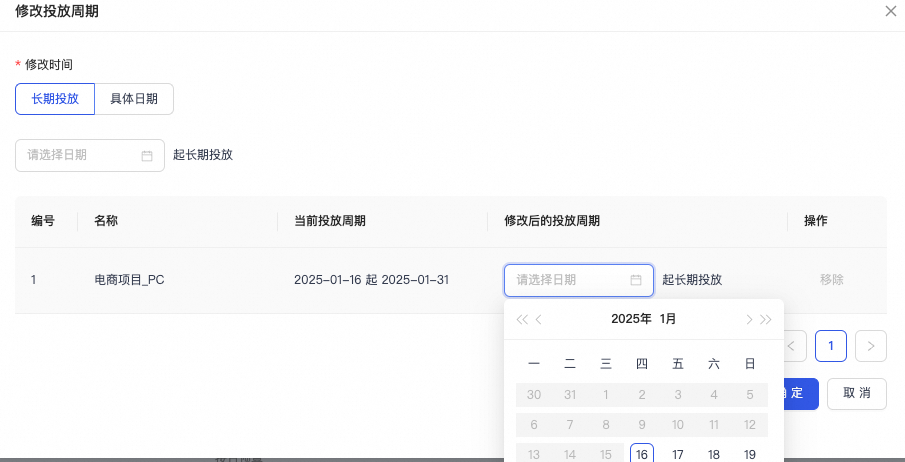Screen dimensions: 905x462
Task: Go to next page in pagination
Action: 871,346
